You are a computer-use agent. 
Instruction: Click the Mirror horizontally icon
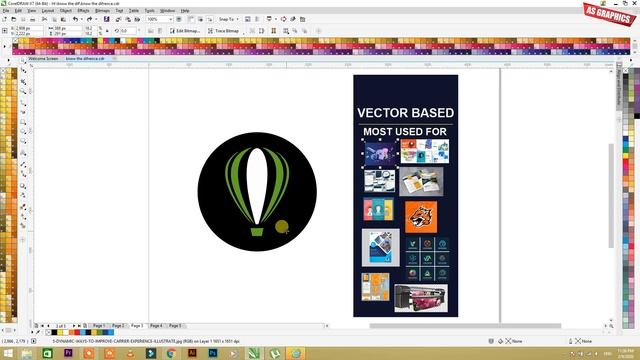(x=151, y=31)
